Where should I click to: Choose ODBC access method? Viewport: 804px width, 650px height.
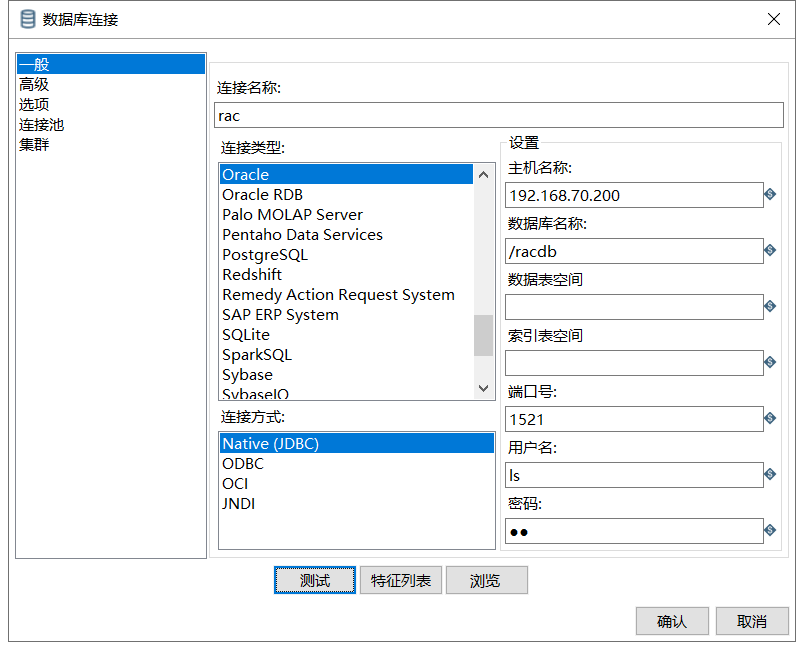point(357,463)
